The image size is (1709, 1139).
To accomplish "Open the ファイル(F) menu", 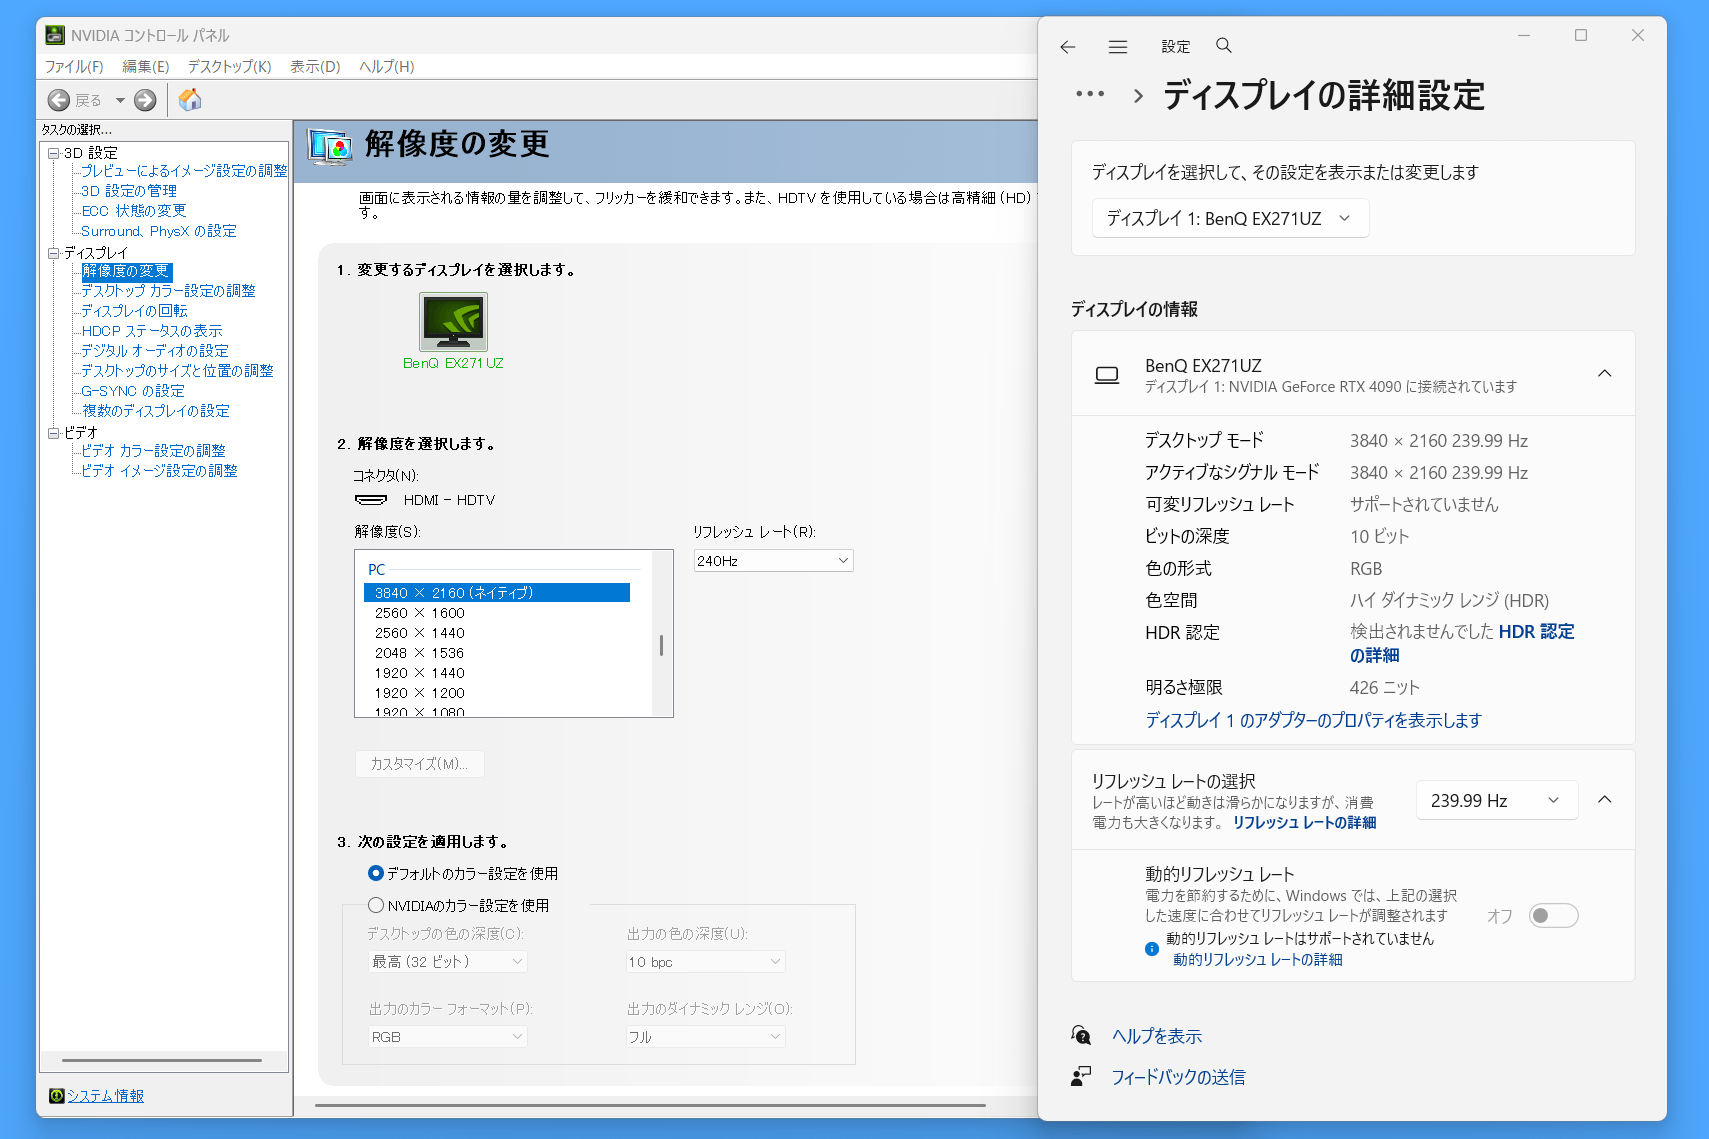I will pos(74,67).
